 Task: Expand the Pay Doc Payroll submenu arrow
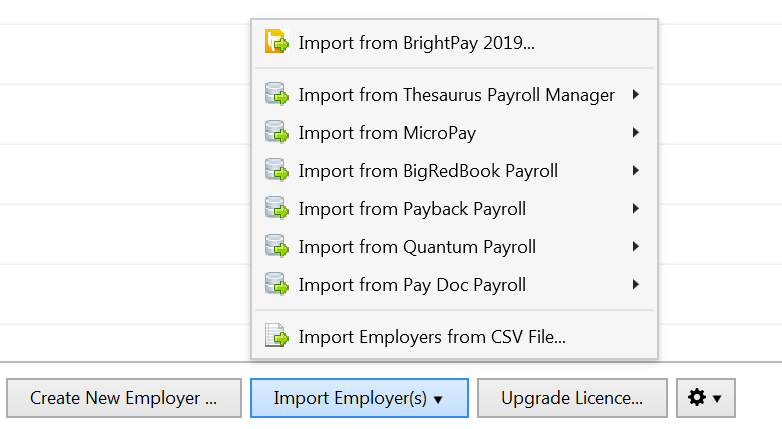[x=635, y=284]
